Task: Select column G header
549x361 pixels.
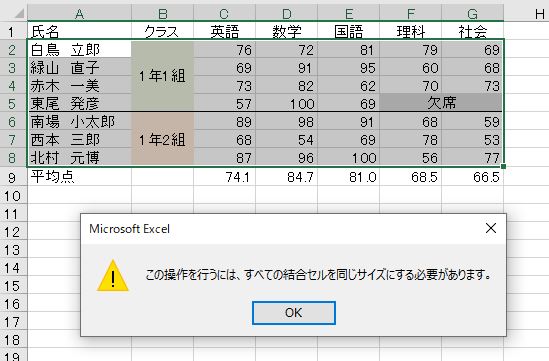Action: point(472,14)
